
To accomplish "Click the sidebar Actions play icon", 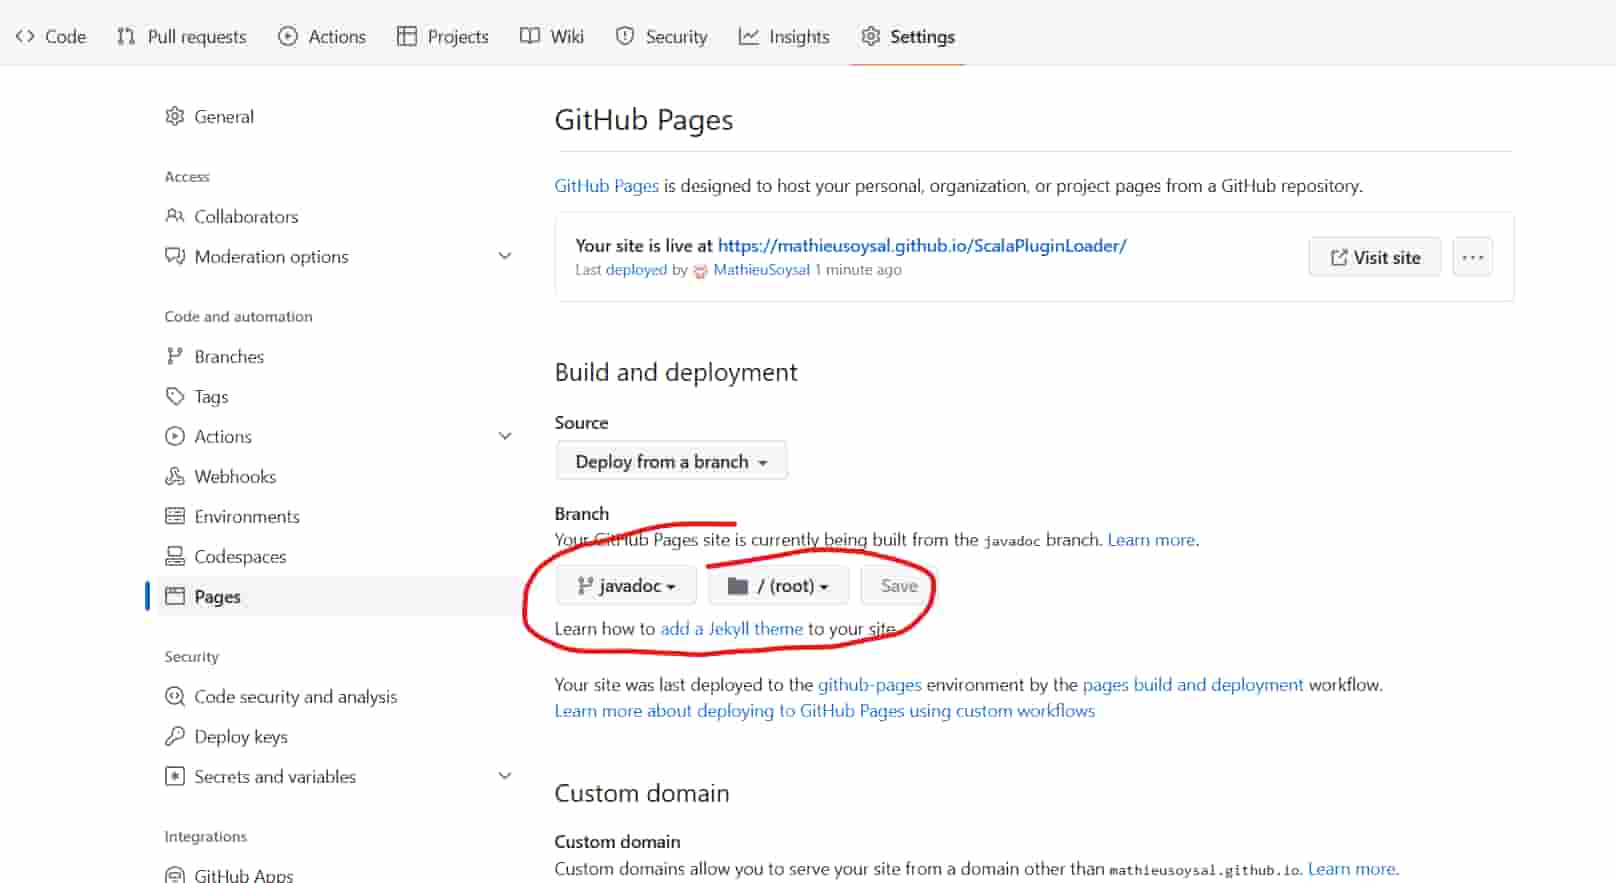I will 175,436.
